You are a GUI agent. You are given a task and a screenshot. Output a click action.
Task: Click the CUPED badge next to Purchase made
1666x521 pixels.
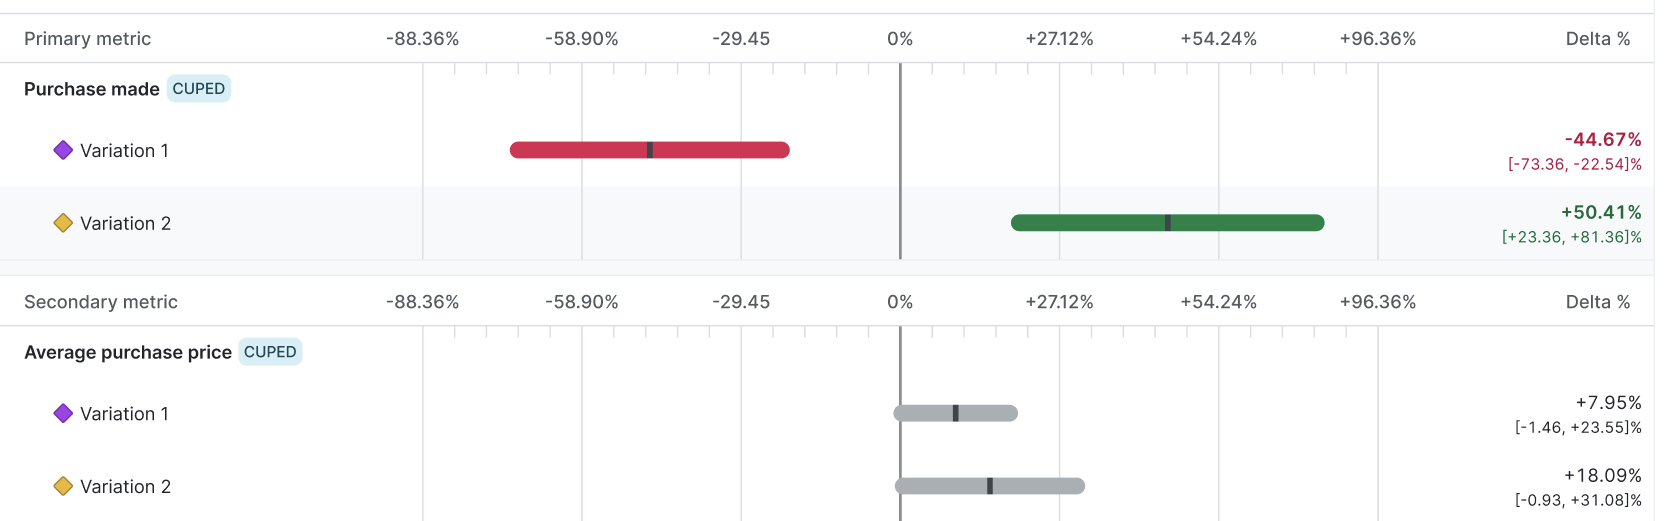tap(198, 89)
